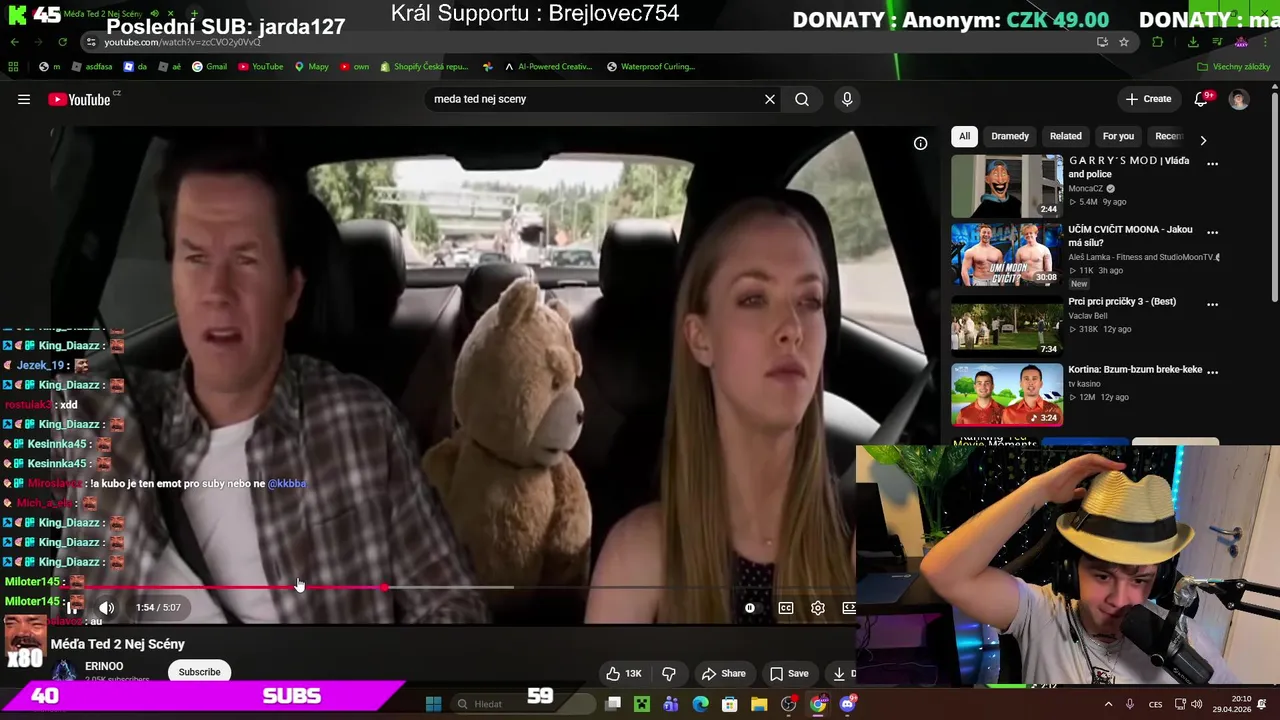
Task: Select the Related filter chip
Action: click(1066, 136)
